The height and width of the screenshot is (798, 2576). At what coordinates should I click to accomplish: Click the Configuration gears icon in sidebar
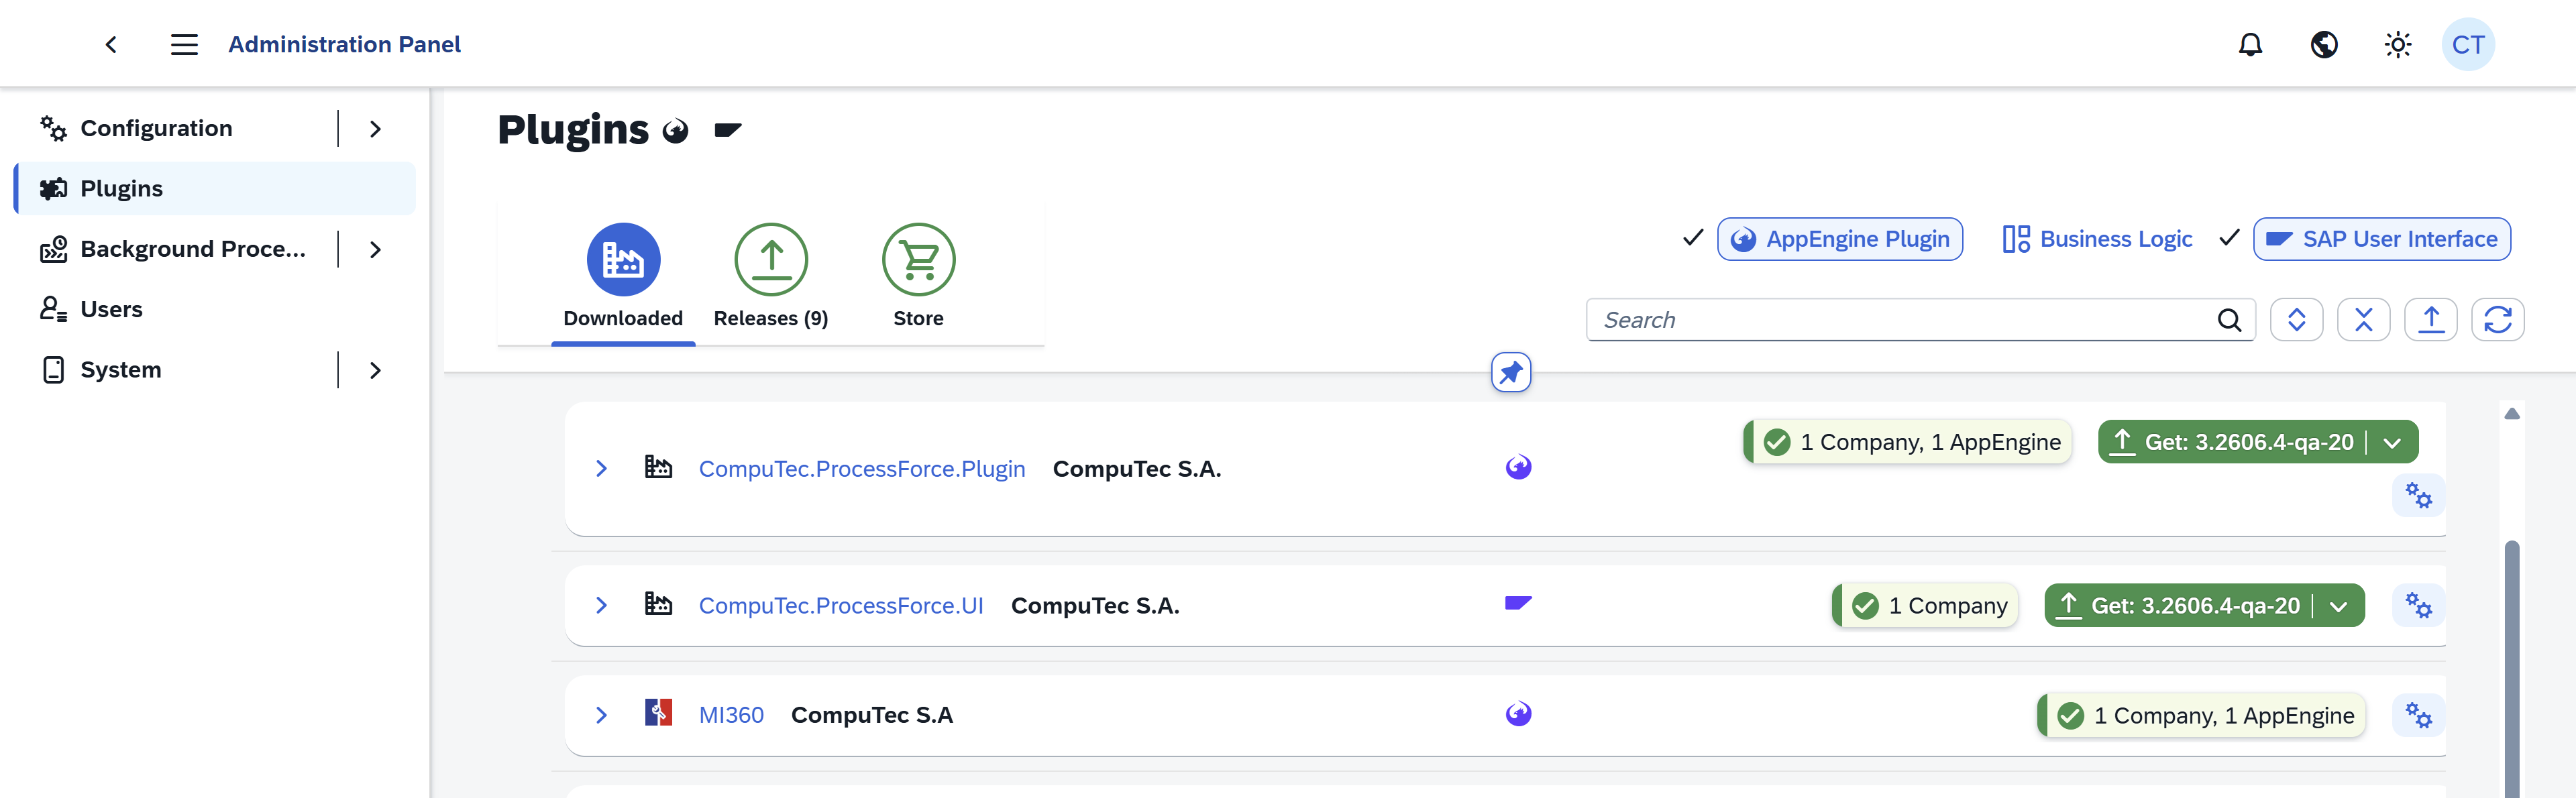[x=53, y=128]
